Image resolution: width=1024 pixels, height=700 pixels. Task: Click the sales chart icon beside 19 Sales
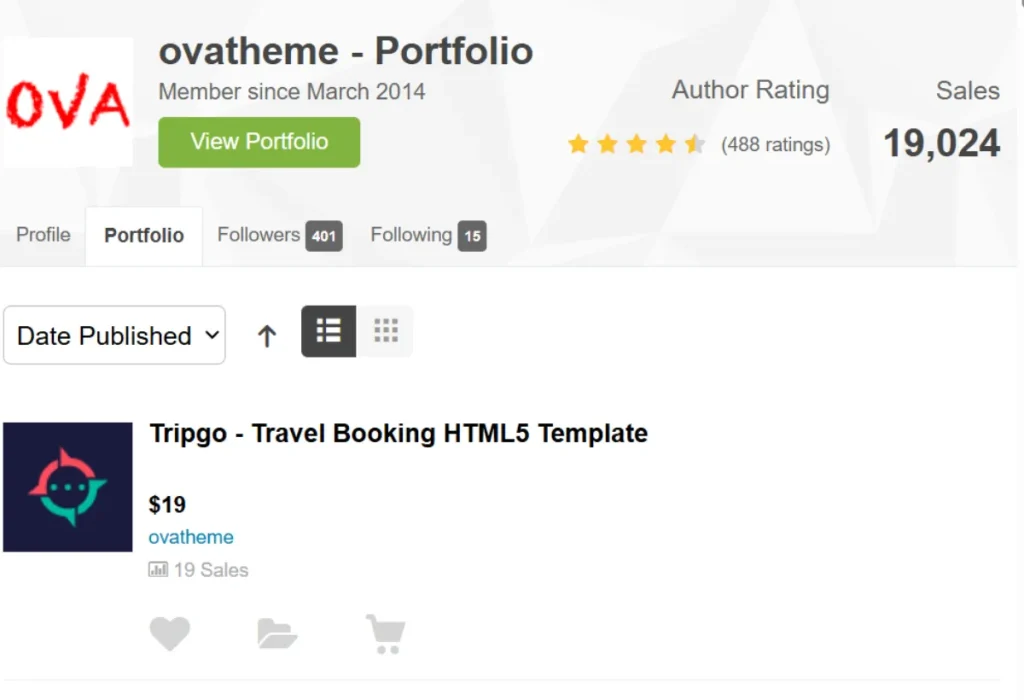click(x=158, y=569)
